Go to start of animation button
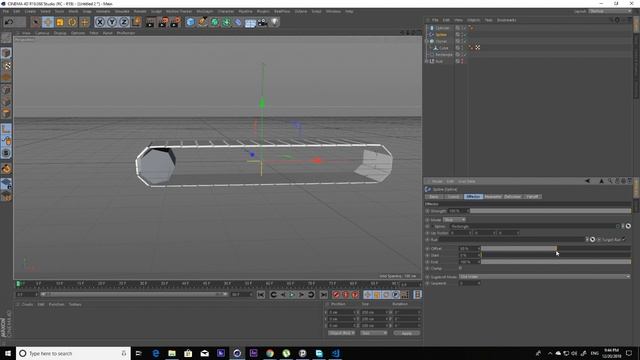640x360 pixels. coord(261,294)
